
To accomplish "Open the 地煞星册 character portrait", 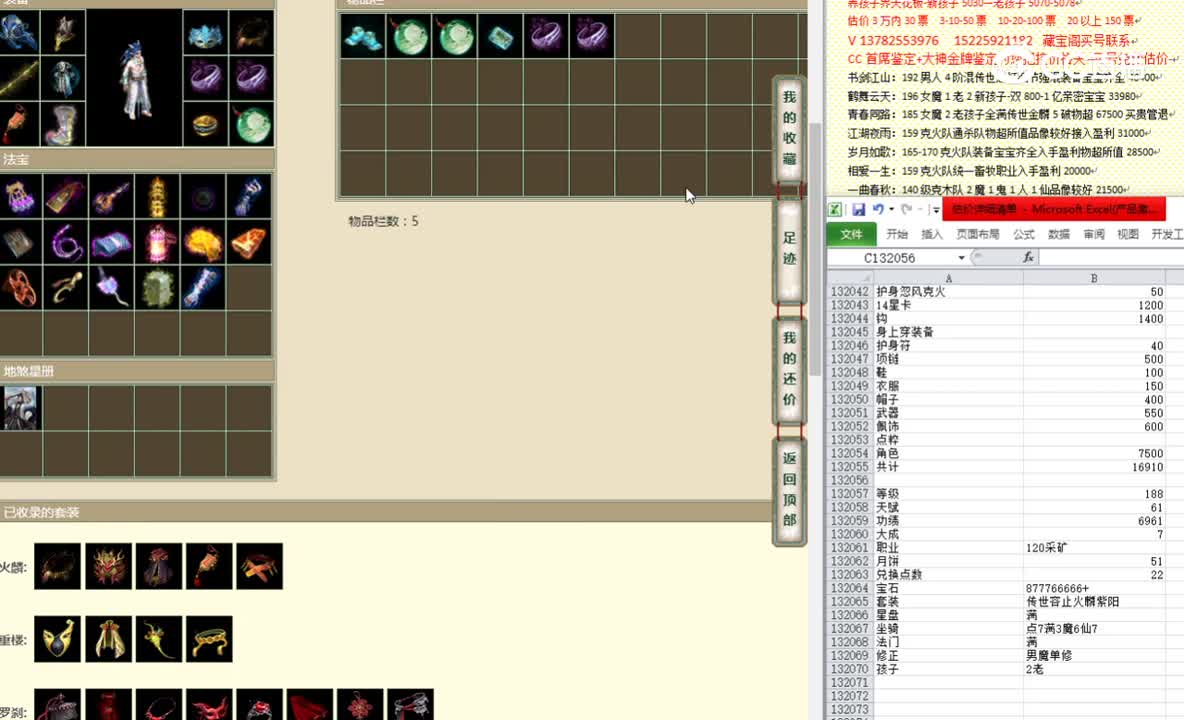I will click(x=20, y=408).
